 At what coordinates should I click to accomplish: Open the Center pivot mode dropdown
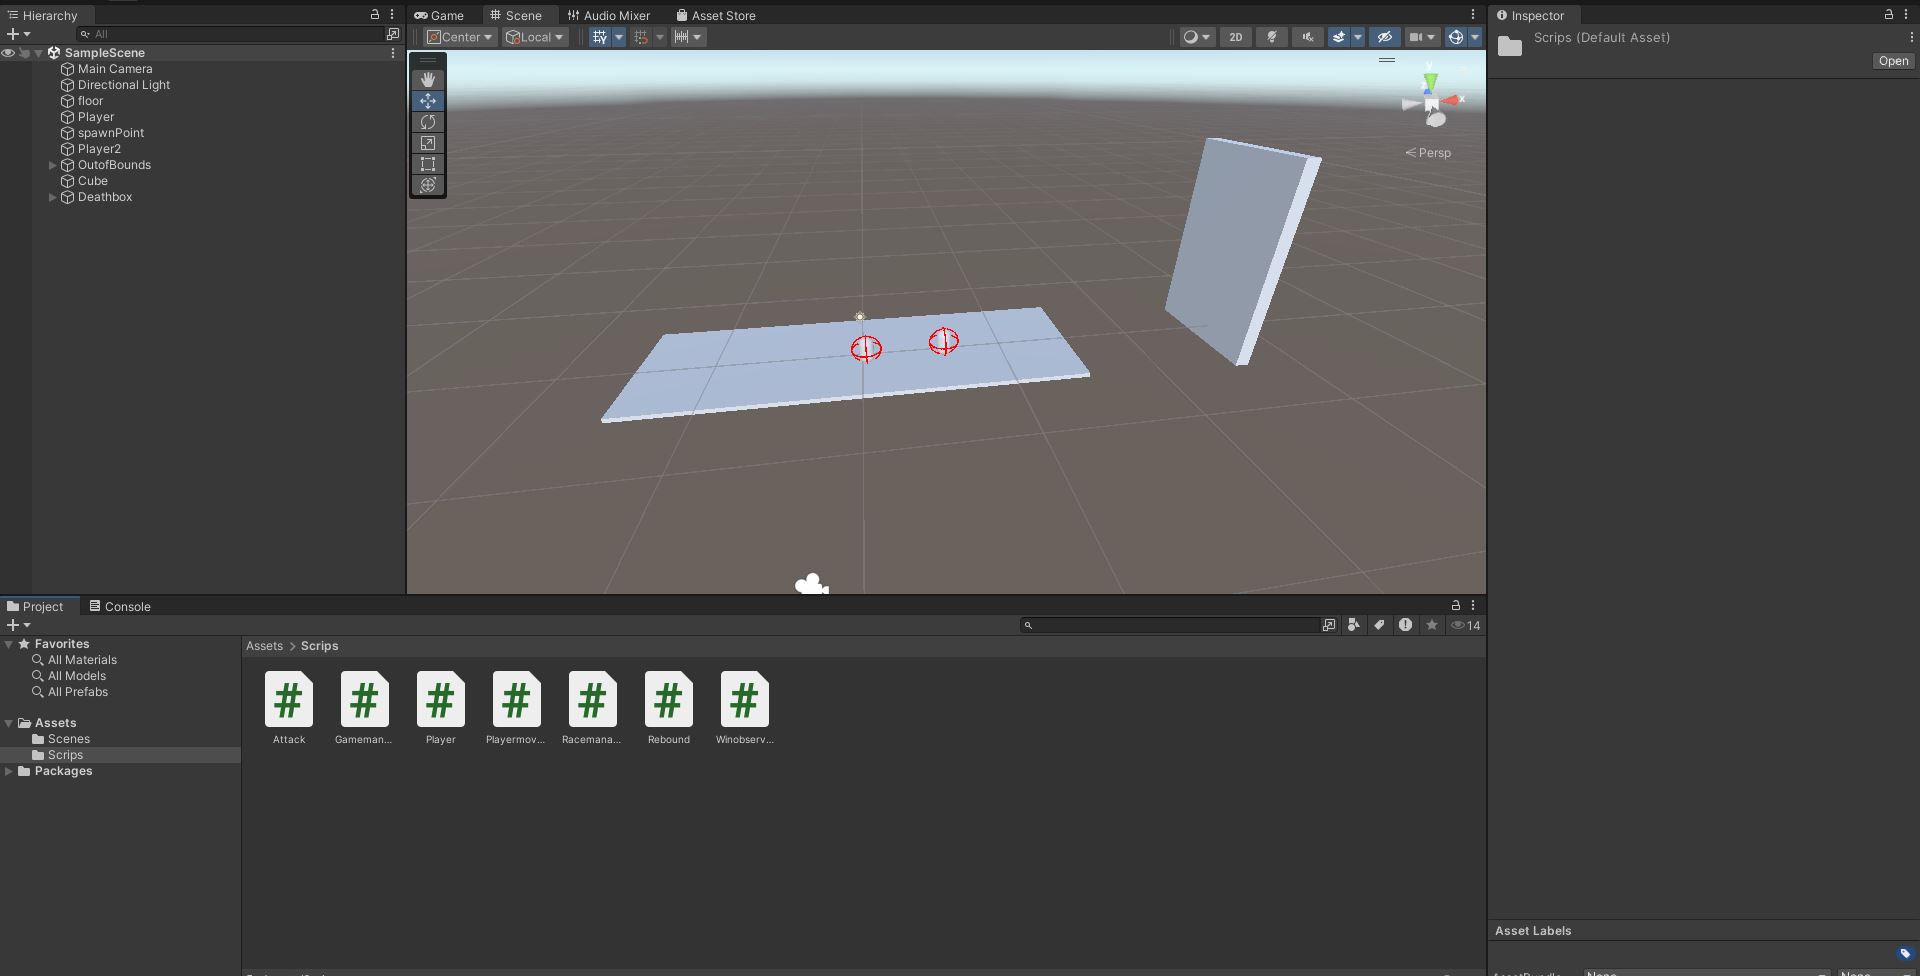click(x=460, y=37)
